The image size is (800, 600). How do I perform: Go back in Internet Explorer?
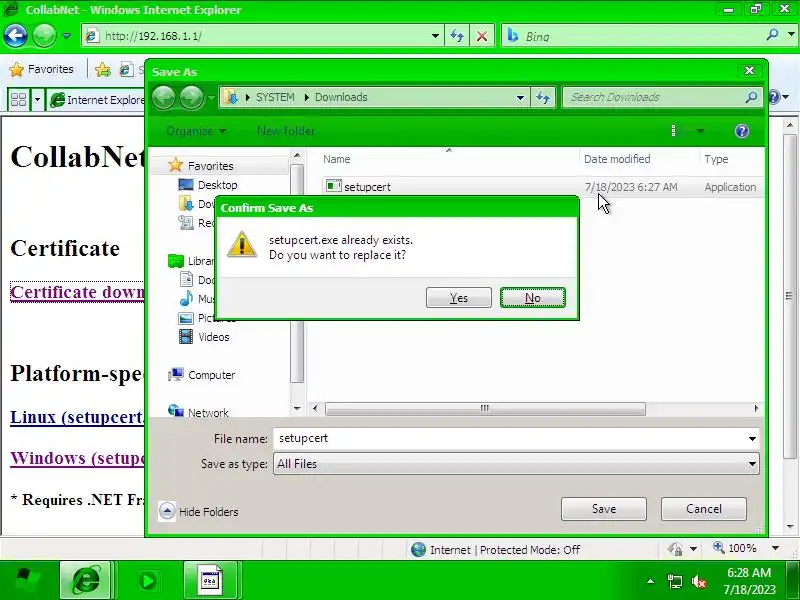click(15, 35)
